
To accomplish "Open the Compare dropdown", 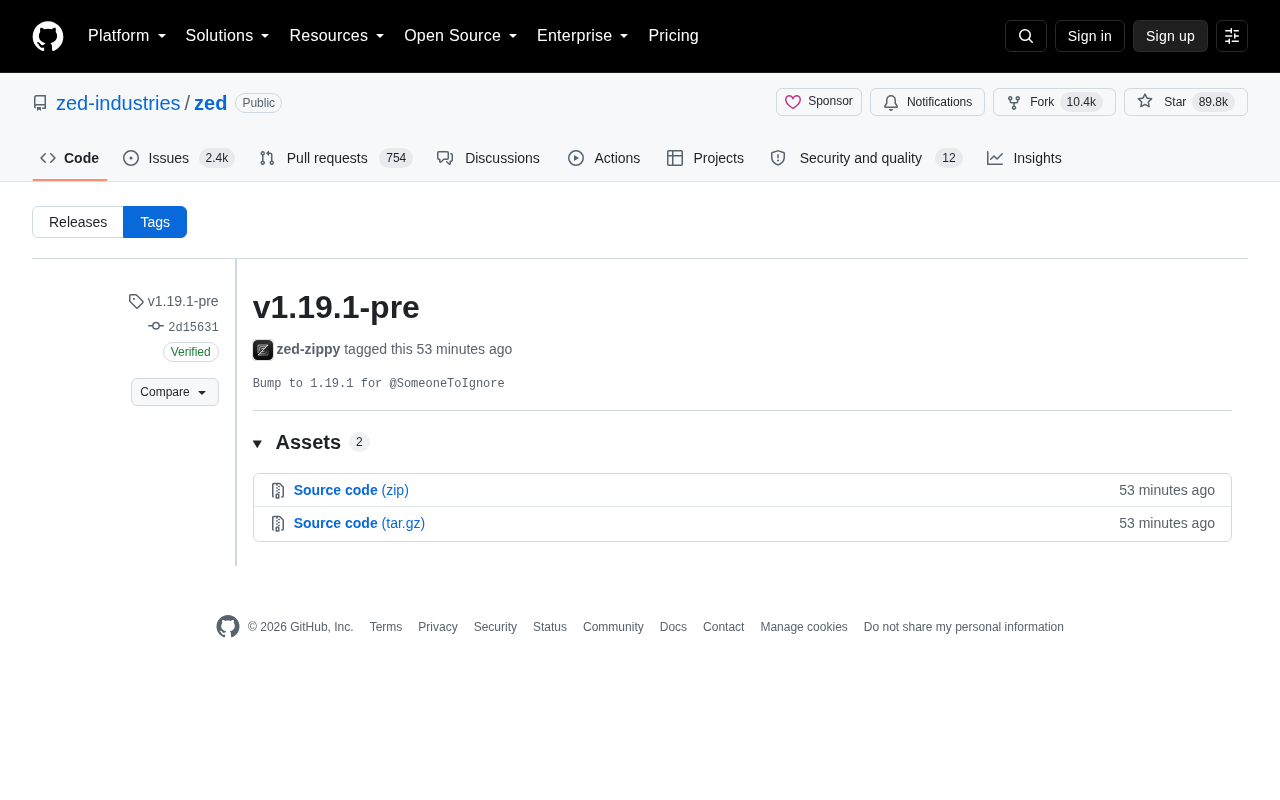I will (175, 392).
